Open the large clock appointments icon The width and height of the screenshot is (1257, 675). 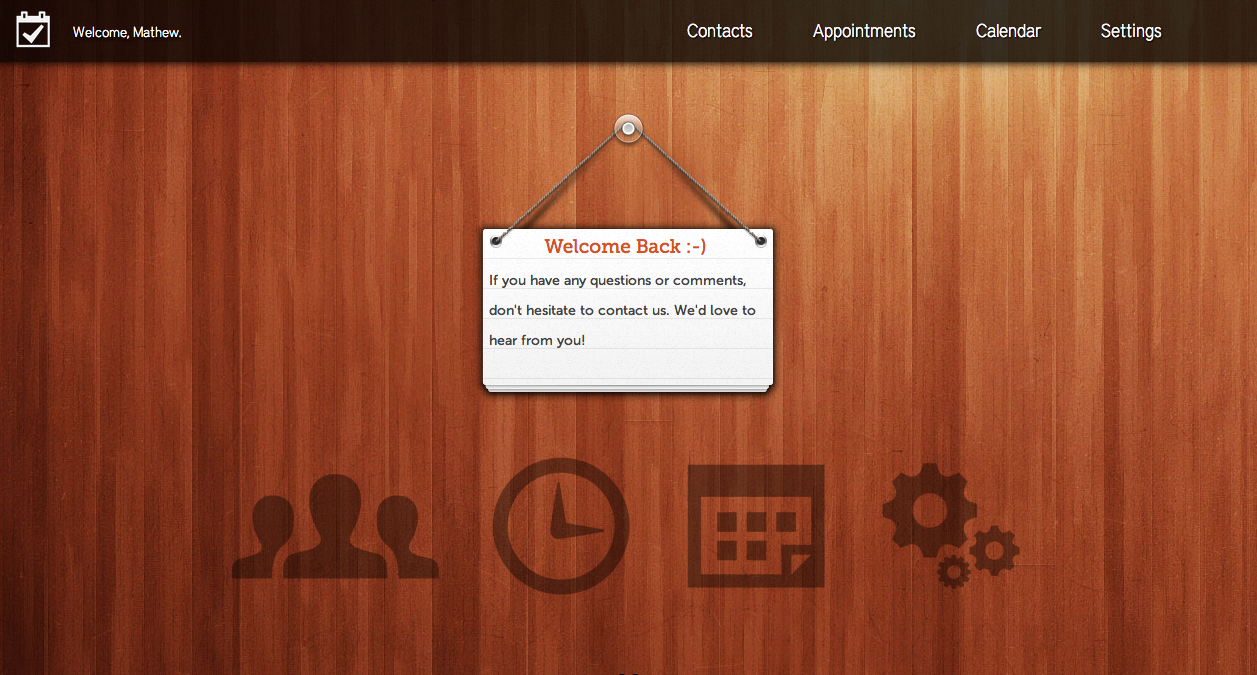[561, 526]
